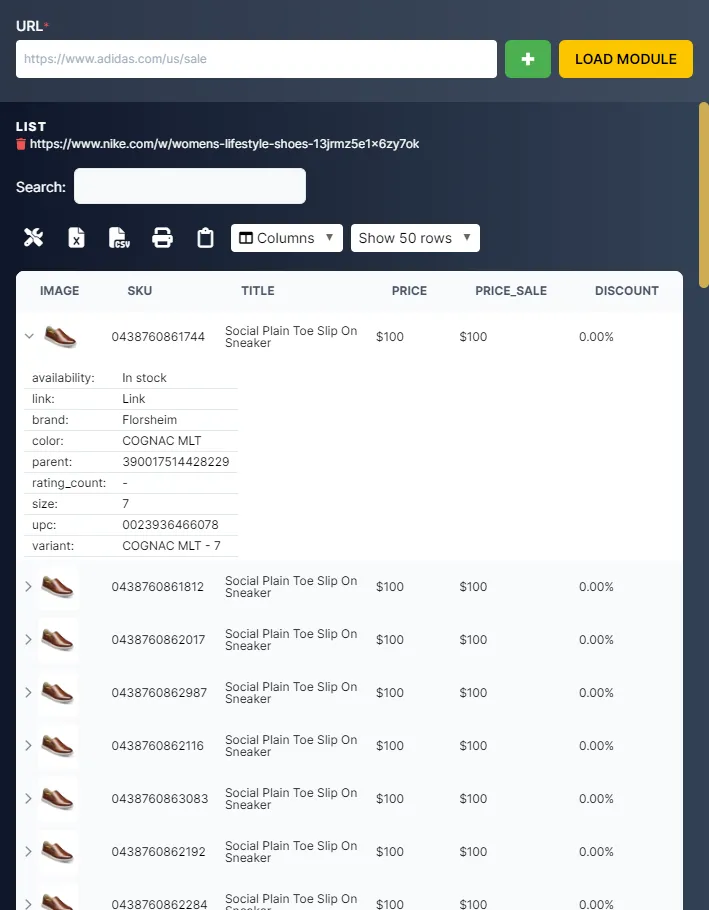
Task: Expand row with SKU 0438760862987
Action: pos(28,692)
